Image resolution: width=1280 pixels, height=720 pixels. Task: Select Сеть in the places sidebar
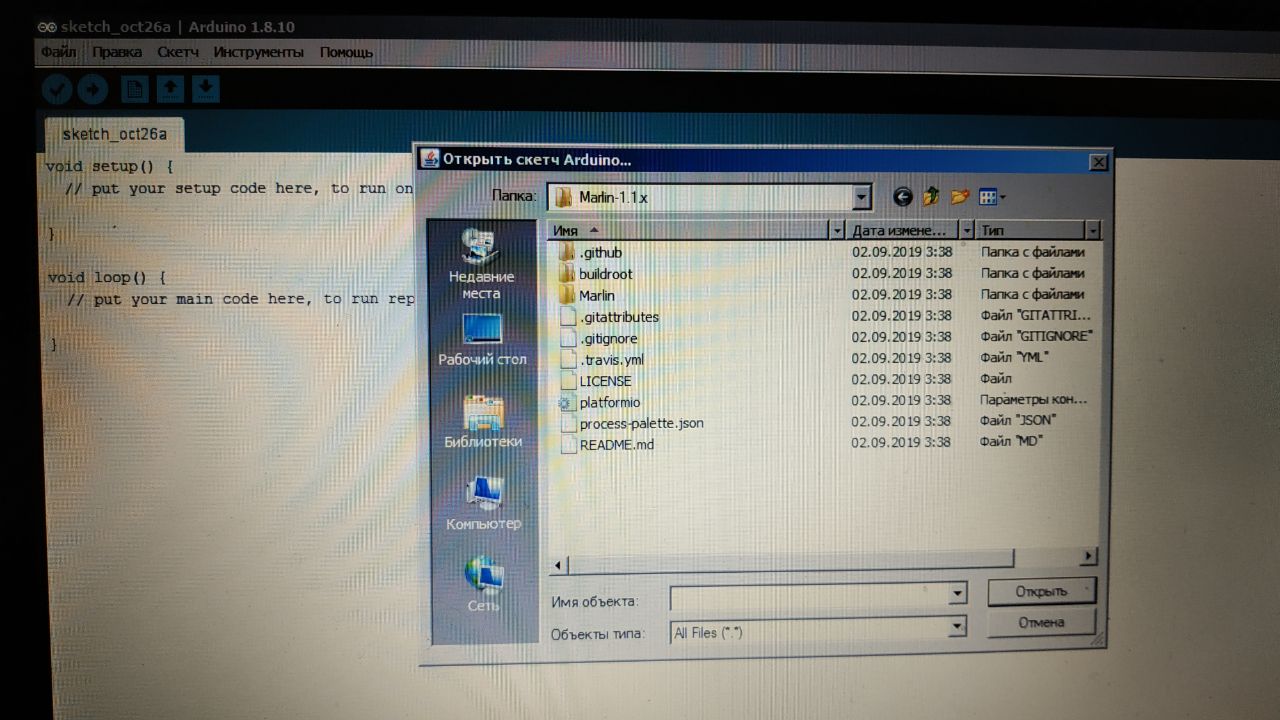(484, 585)
